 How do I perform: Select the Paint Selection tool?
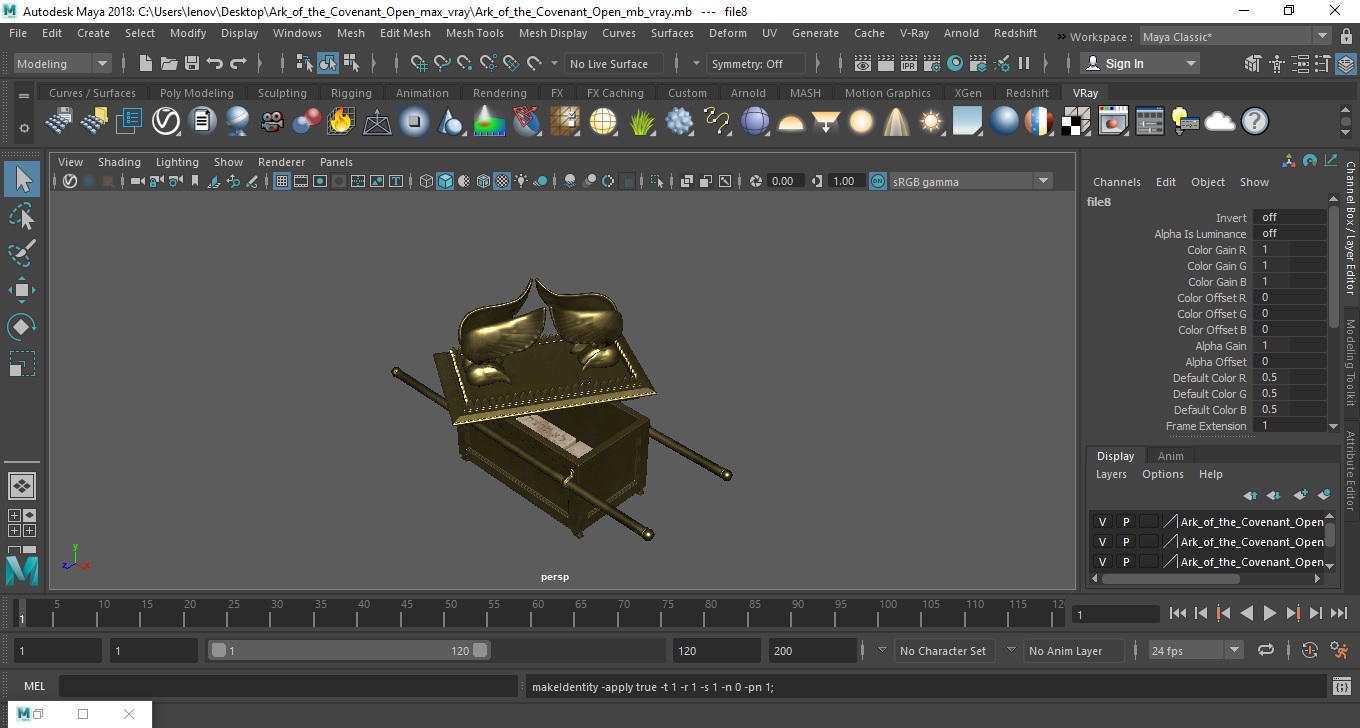pos(22,253)
